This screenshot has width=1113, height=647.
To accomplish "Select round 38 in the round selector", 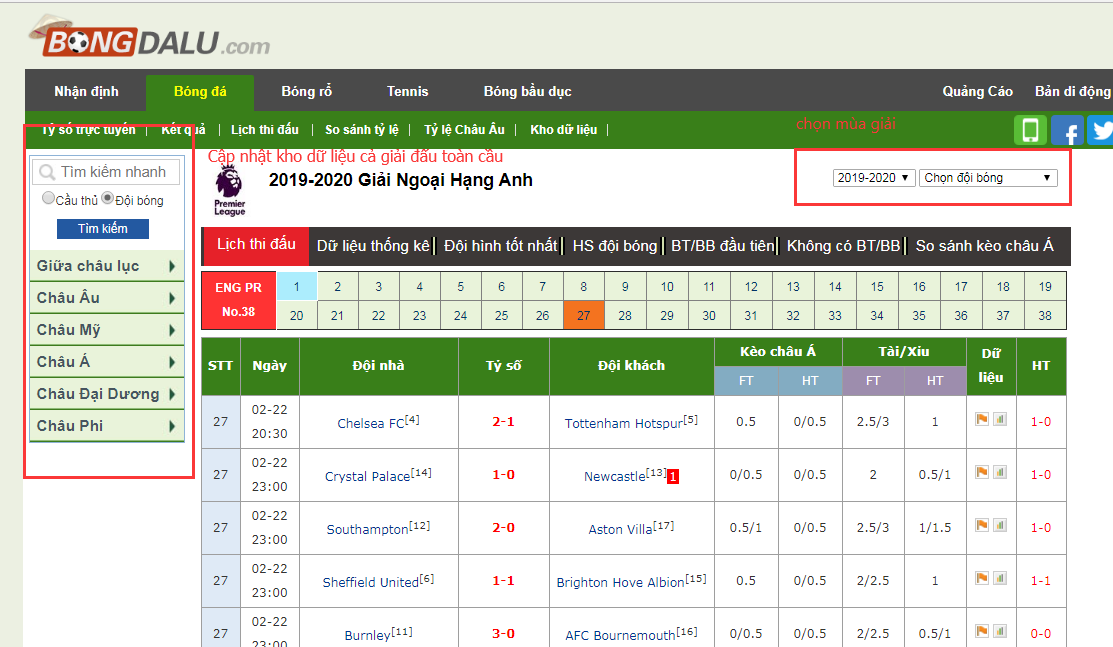I will [1045, 315].
